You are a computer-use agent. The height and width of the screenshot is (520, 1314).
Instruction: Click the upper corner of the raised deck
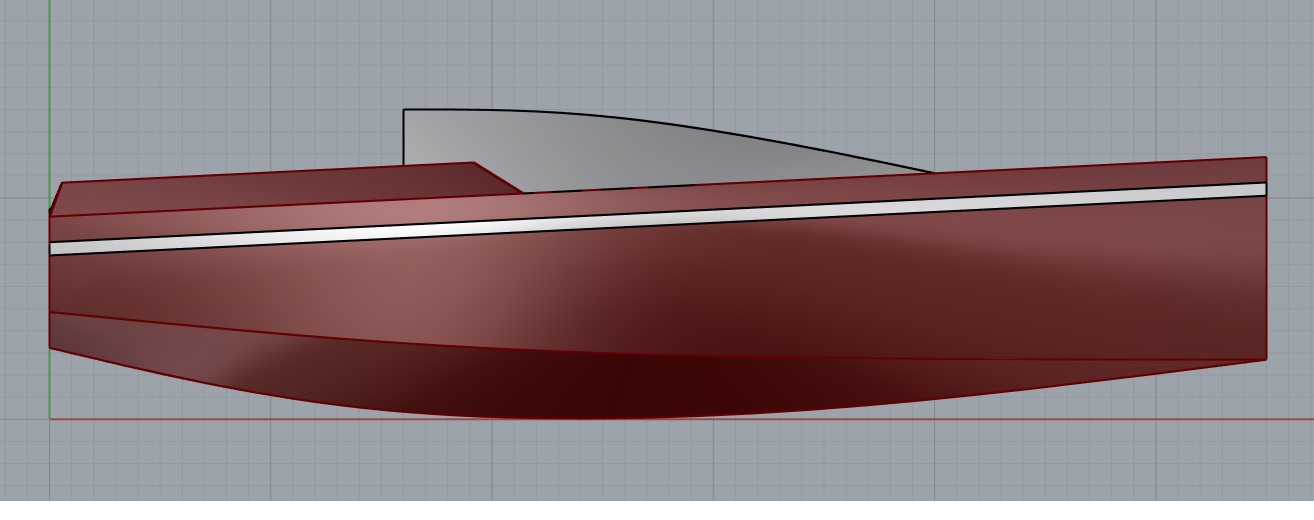pos(474,163)
